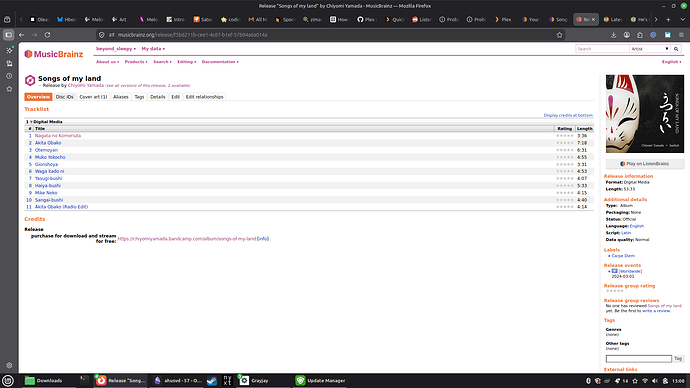Open Otemoyan track link
Screen dimensions: 690x388
[x=46, y=150]
